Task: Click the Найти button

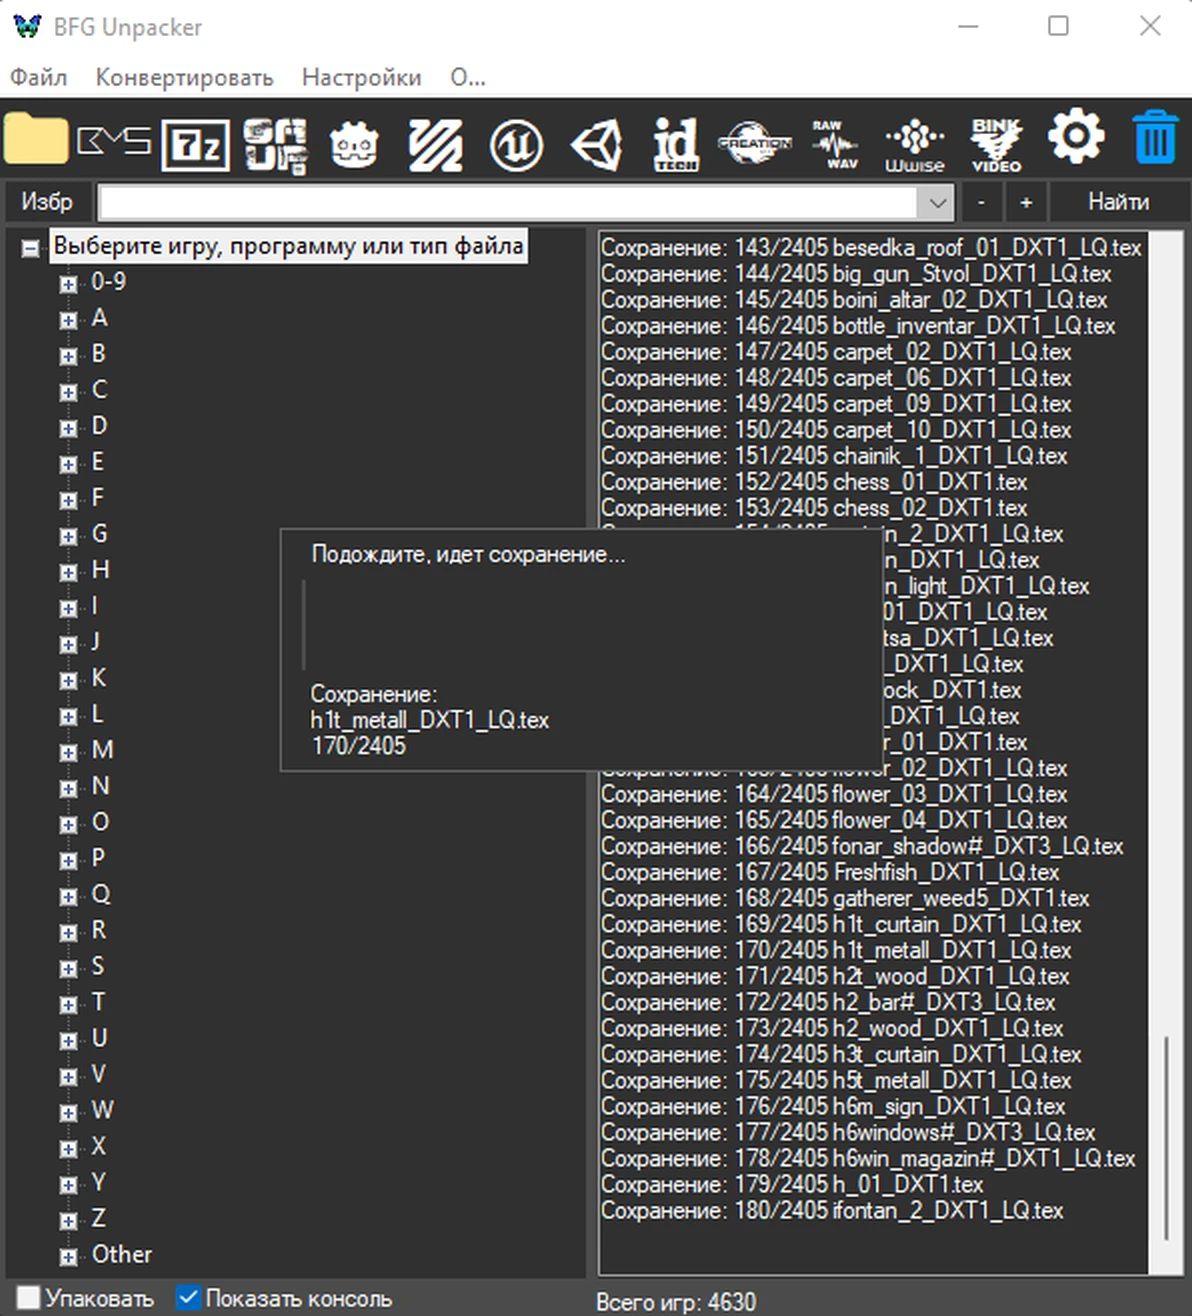Action: 1118,202
